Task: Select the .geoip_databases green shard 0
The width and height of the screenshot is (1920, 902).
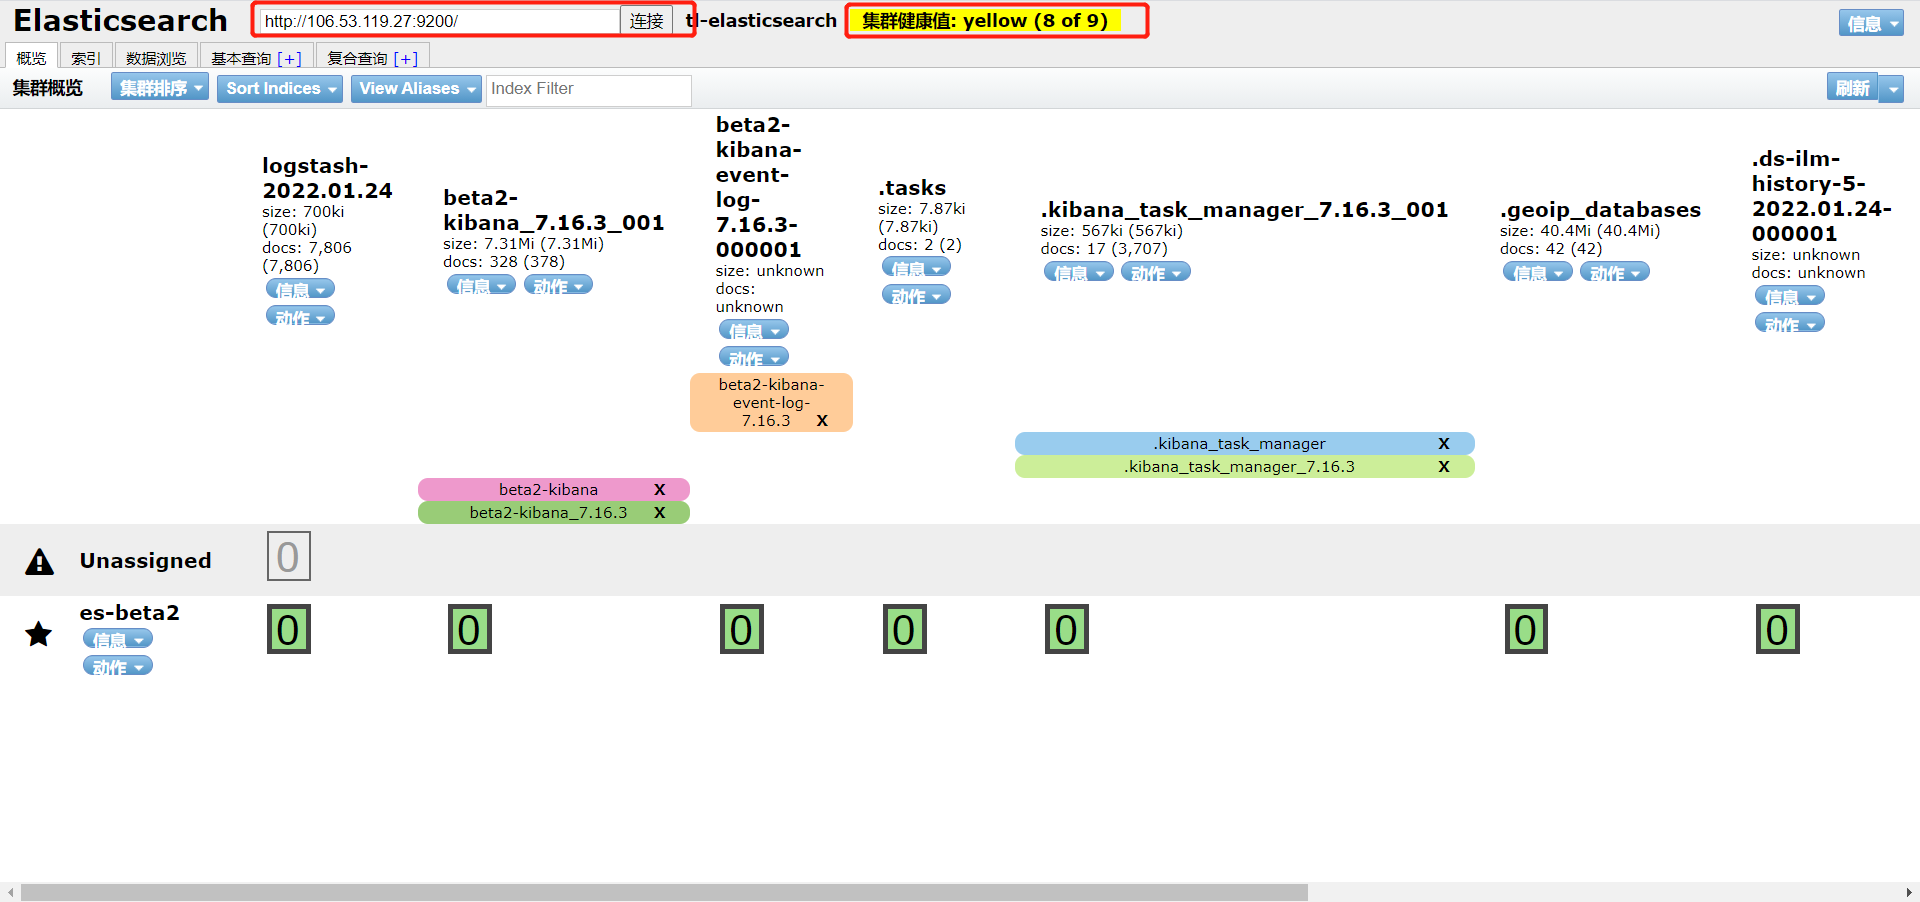Action: point(1525,630)
